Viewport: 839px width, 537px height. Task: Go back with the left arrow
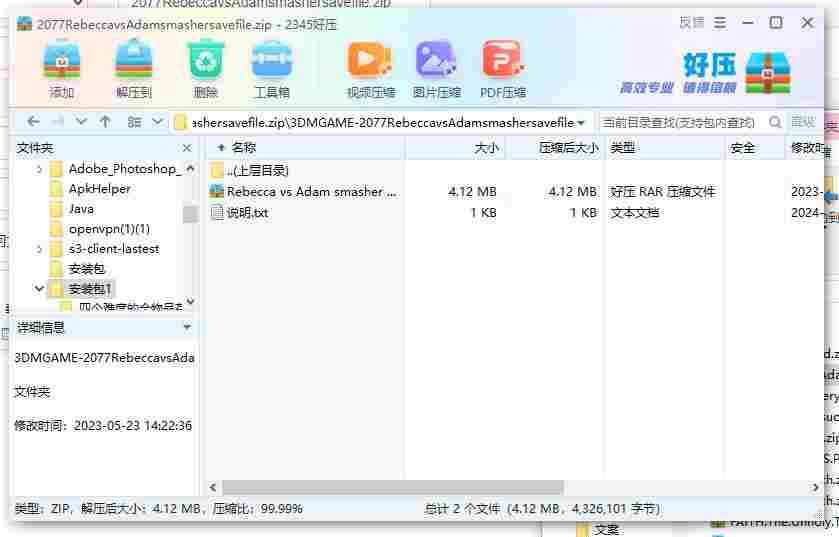pos(33,122)
